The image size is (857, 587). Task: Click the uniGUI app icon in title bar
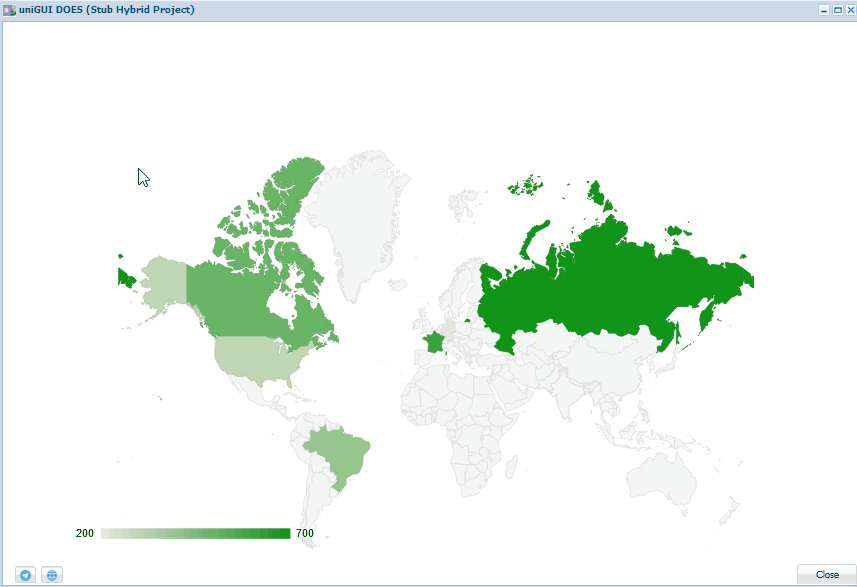pos(9,10)
